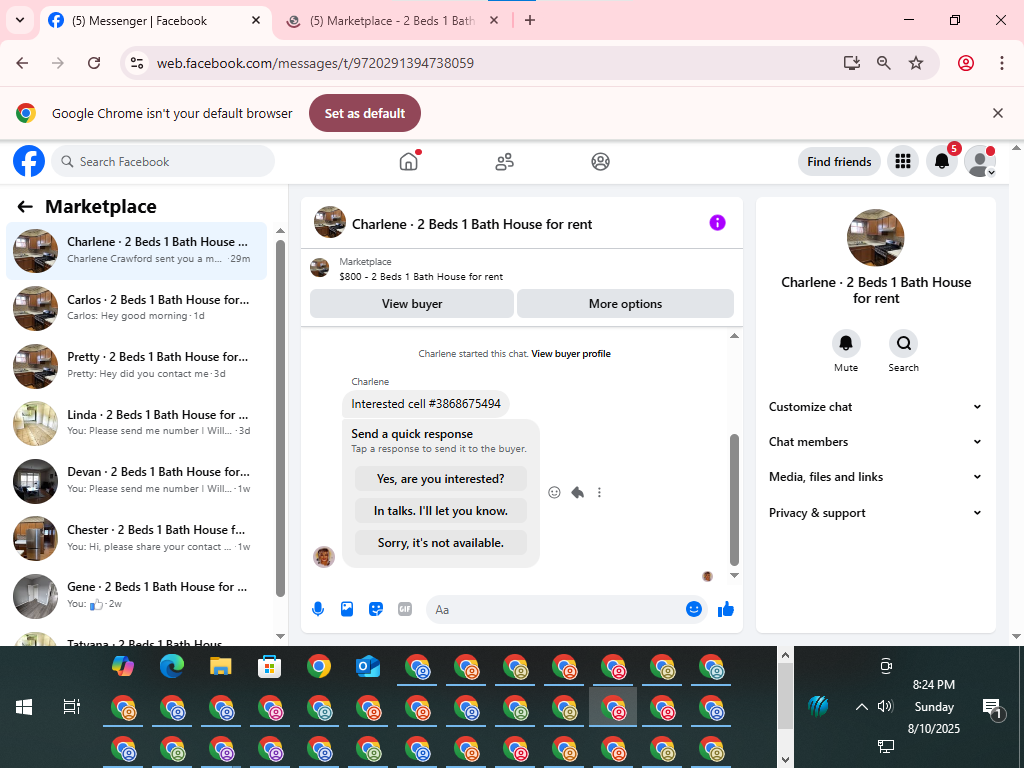Switch to the Messenger | Facebook tab
This screenshot has height=768, width=1024.
[x=156, y=21]
